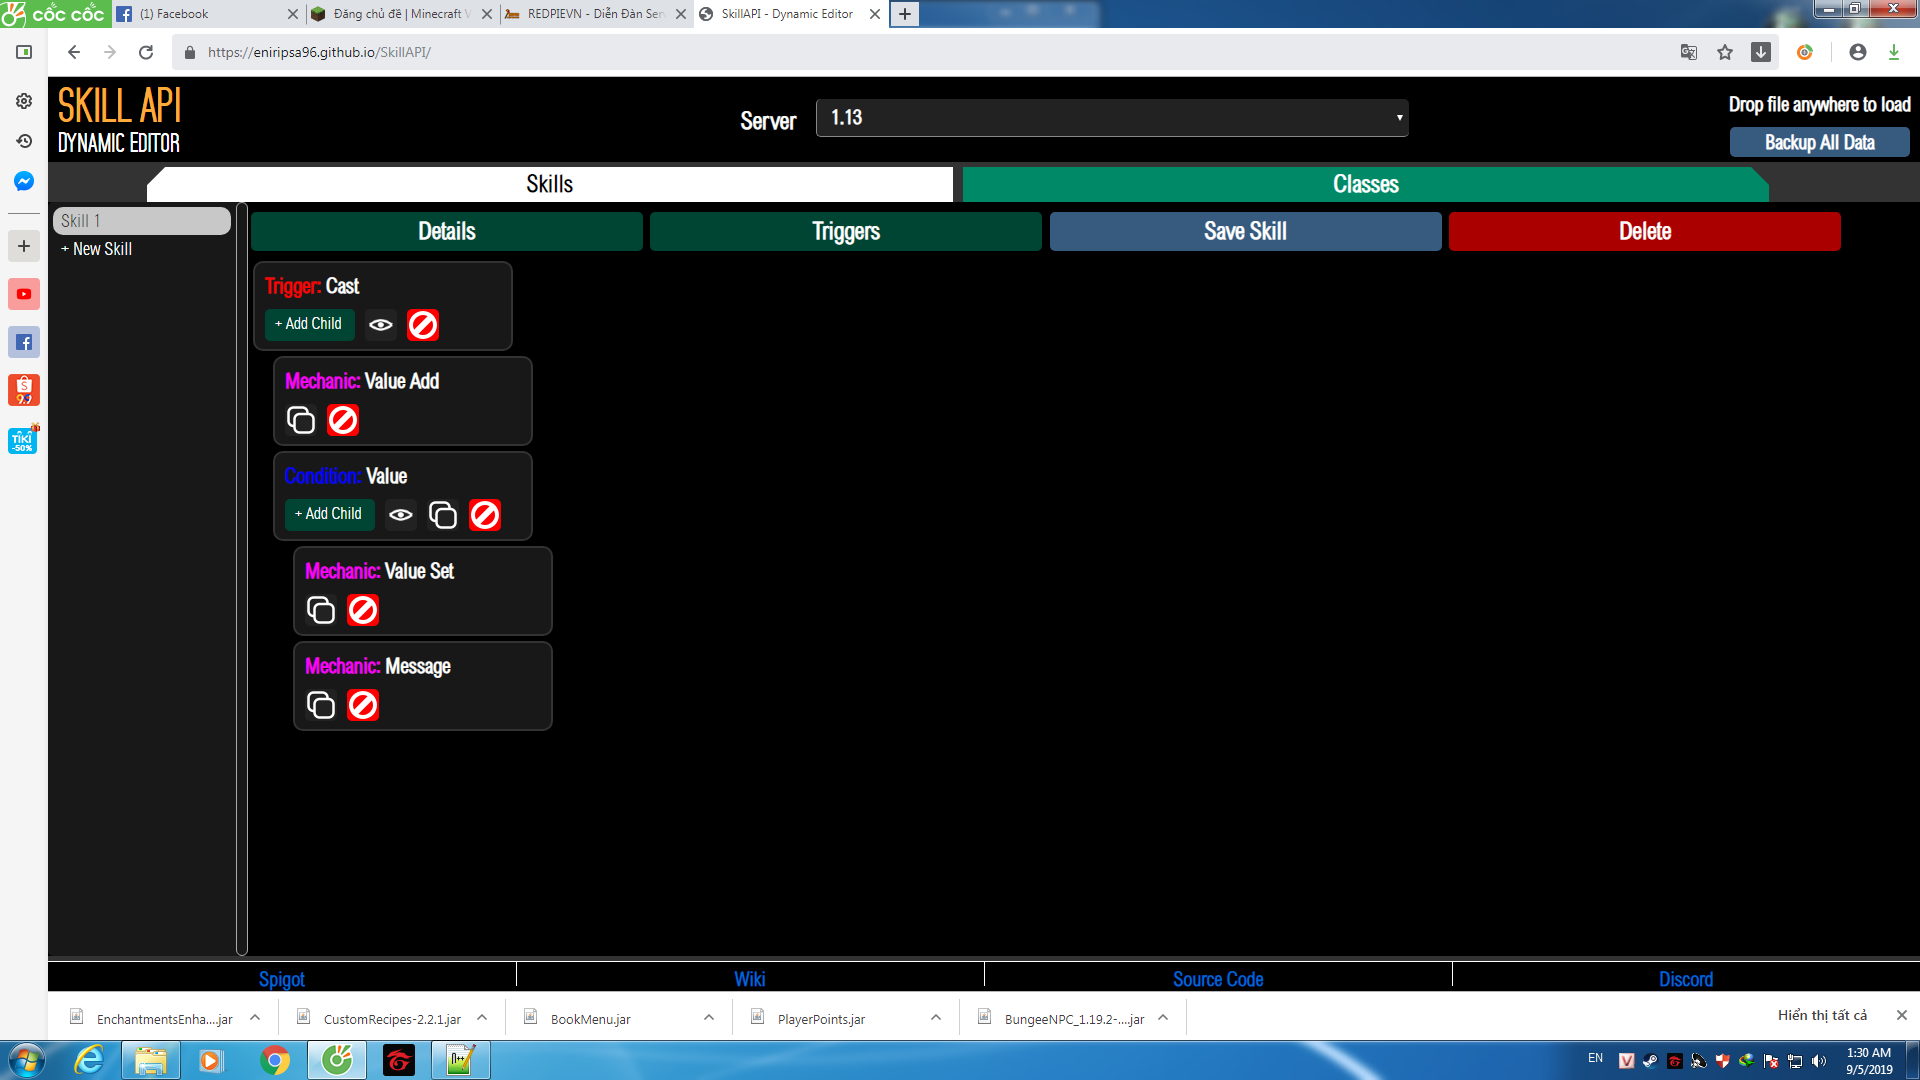The width and height of the screenshot is (1920, 1080).
Task: Toggle eye icon on Value condition
Action: 401,515
